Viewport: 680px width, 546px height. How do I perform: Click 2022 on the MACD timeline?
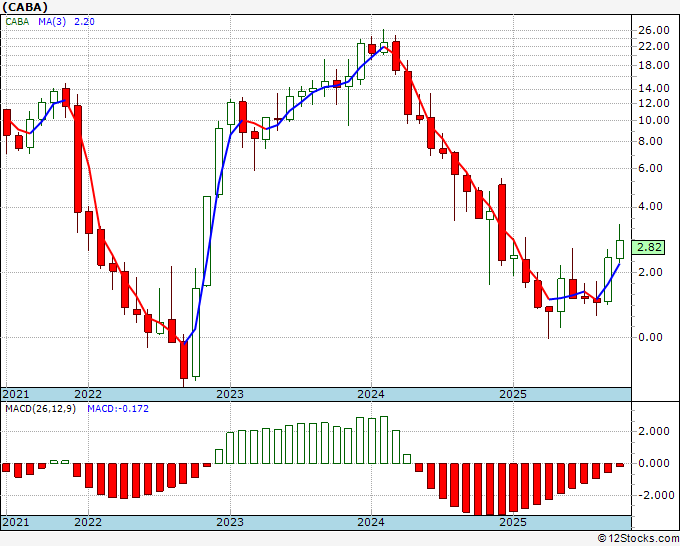point(88,522)
